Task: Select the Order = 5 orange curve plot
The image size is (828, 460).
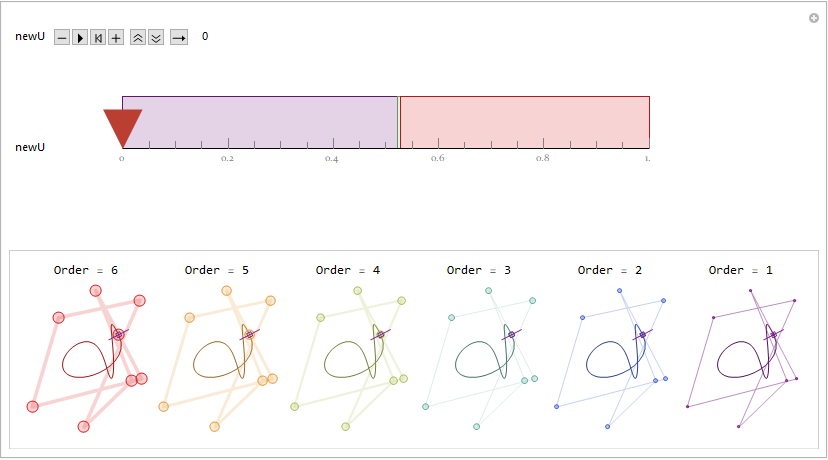Action: tap(218, 359)
